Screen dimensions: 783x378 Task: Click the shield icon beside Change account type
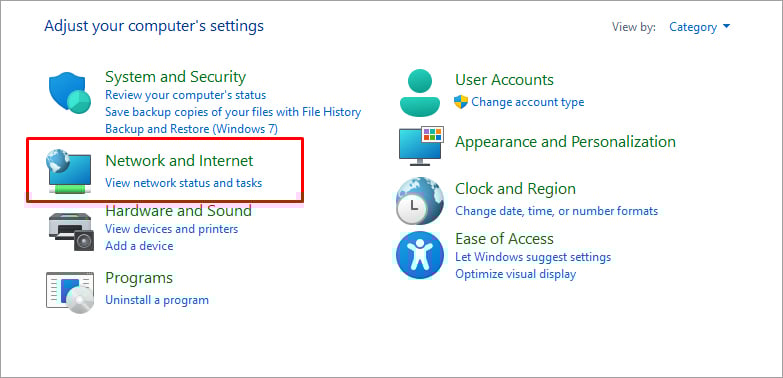tap(460, 102)
